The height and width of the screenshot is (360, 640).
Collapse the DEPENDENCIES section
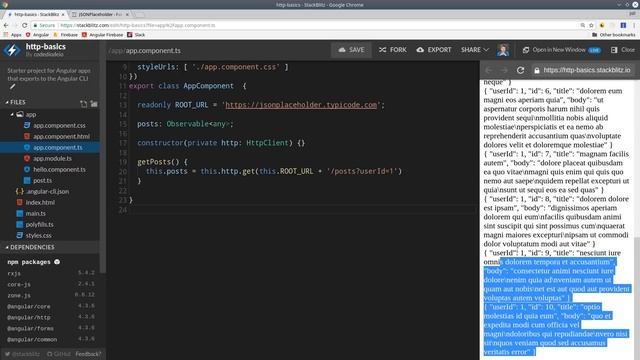point(7,247)
